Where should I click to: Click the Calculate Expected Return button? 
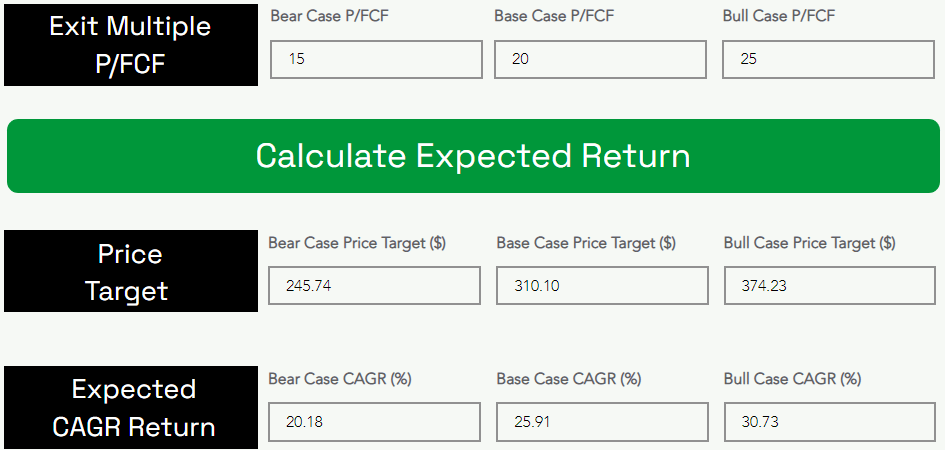coord(472,156)
